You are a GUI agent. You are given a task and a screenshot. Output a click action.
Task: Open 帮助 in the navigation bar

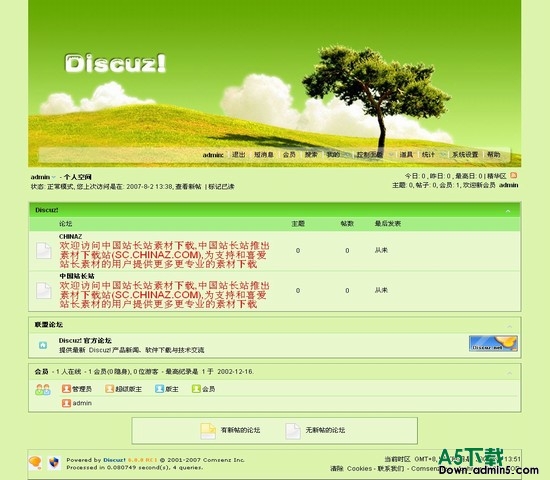pos(494,154)
